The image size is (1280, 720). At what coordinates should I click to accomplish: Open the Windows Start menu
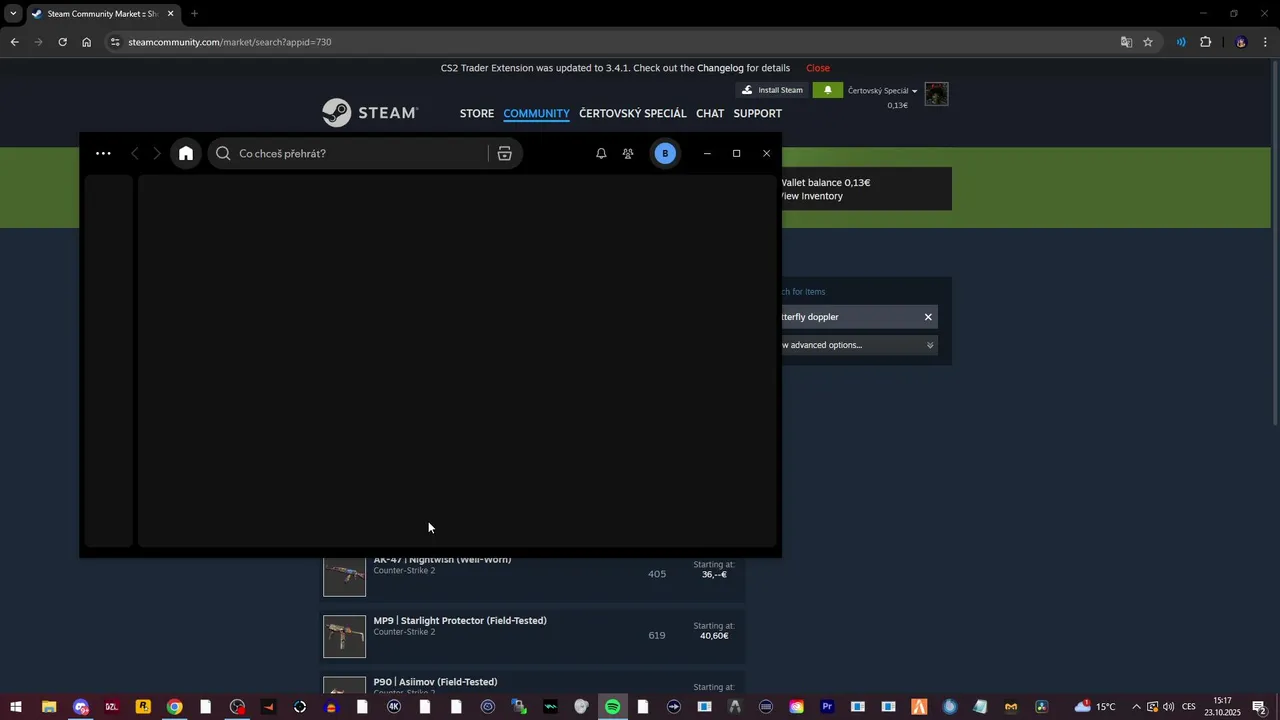(16, 707)
